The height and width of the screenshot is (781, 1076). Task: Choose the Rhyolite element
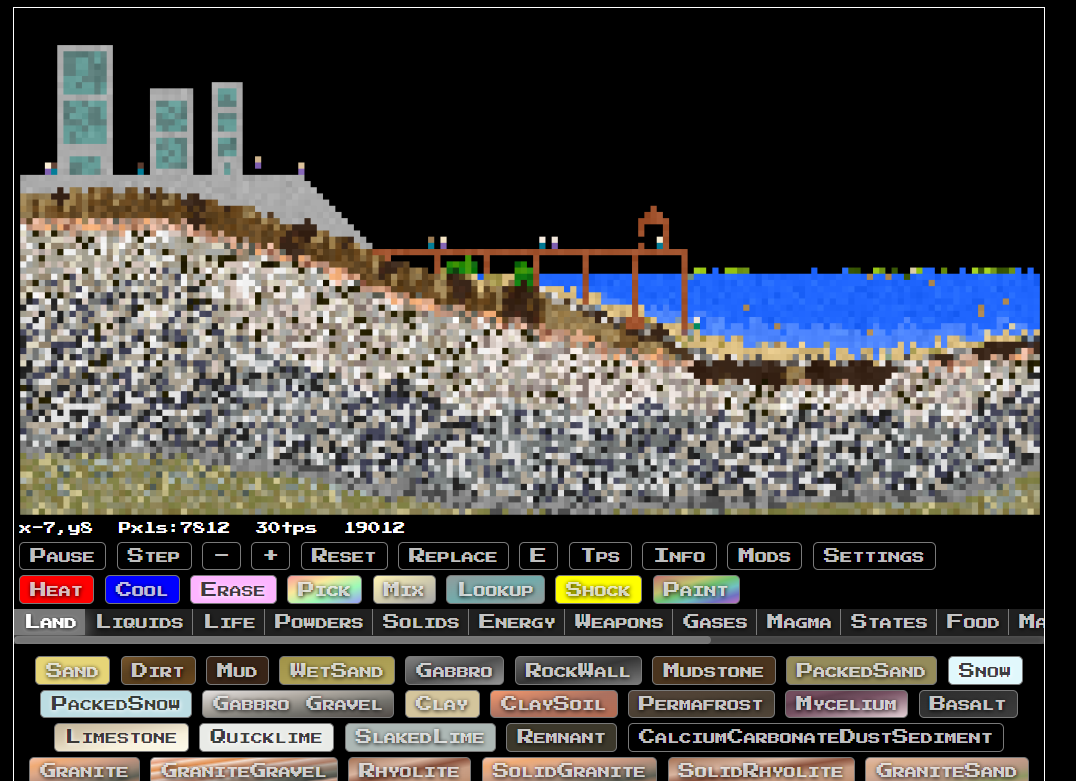coord(409,770)
